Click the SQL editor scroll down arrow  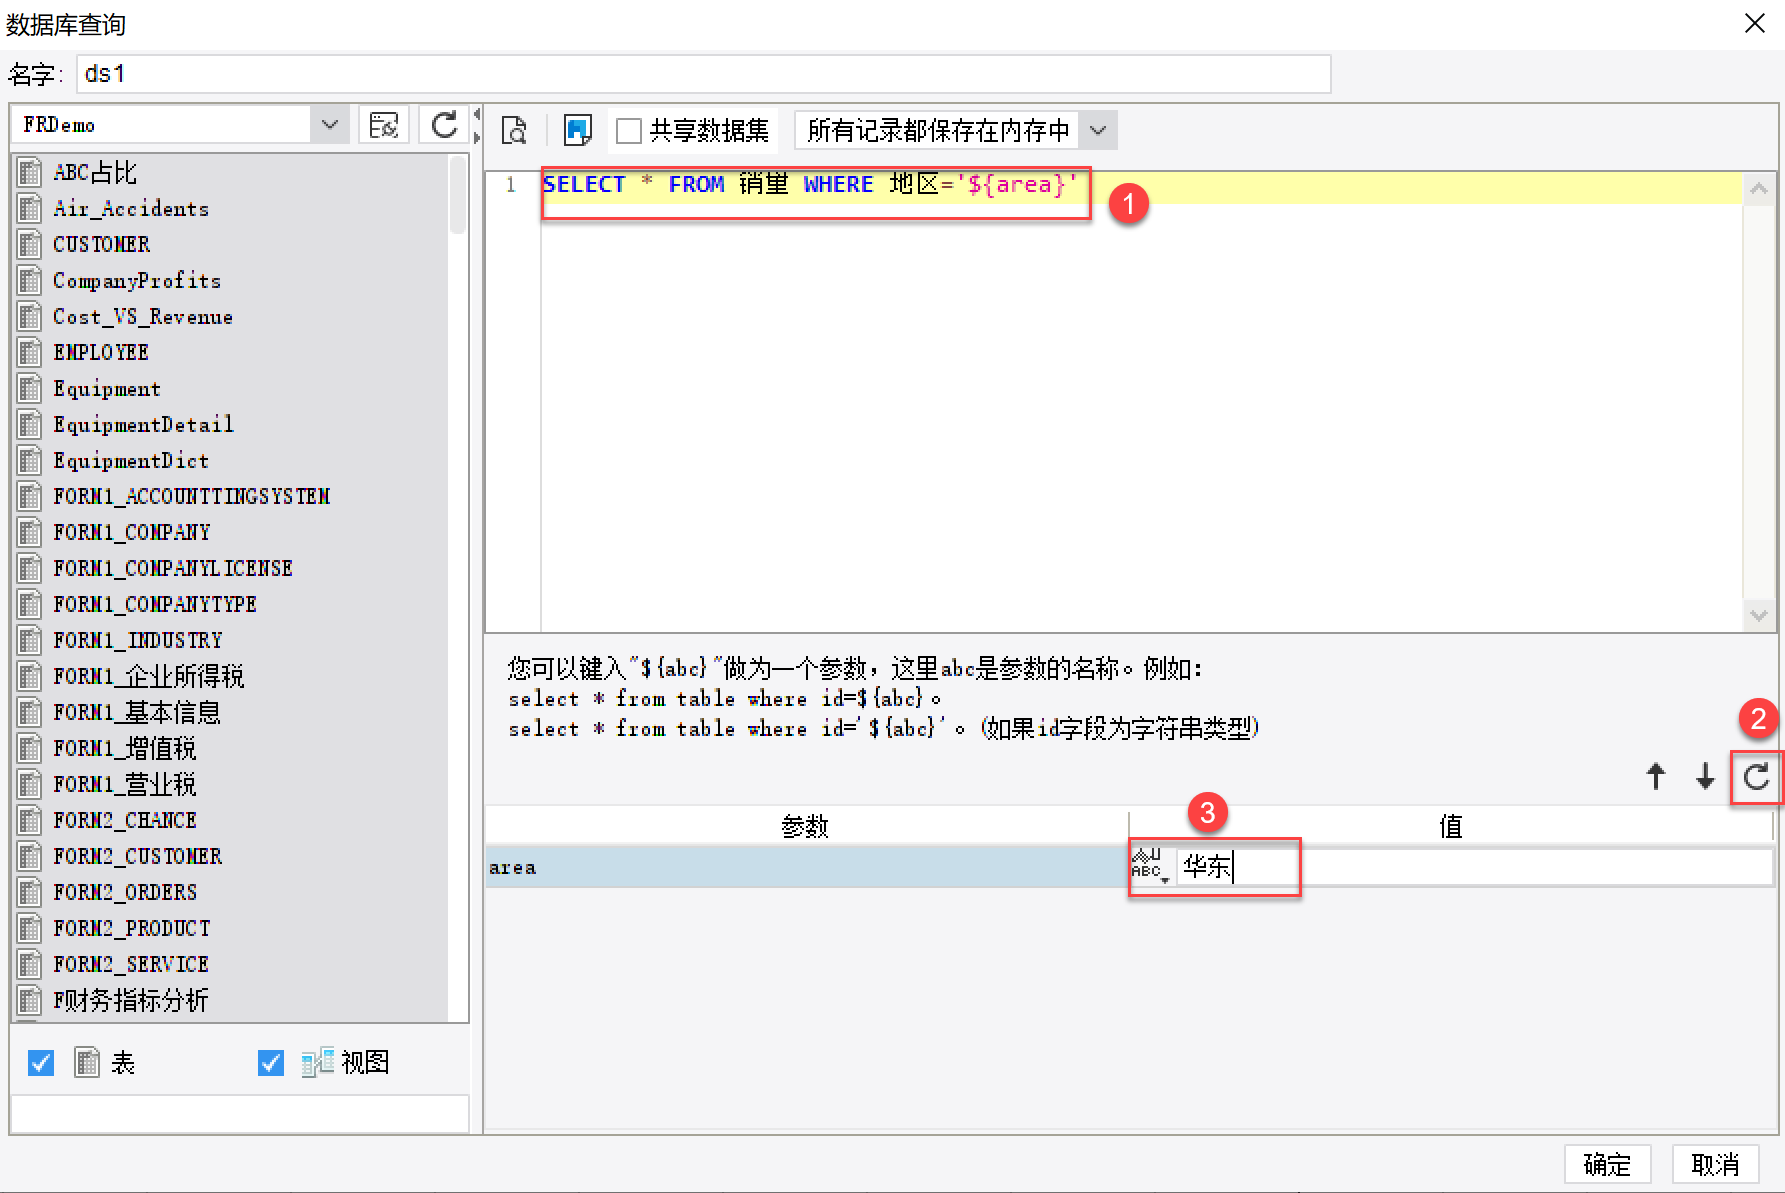(x=1758, y=616)
